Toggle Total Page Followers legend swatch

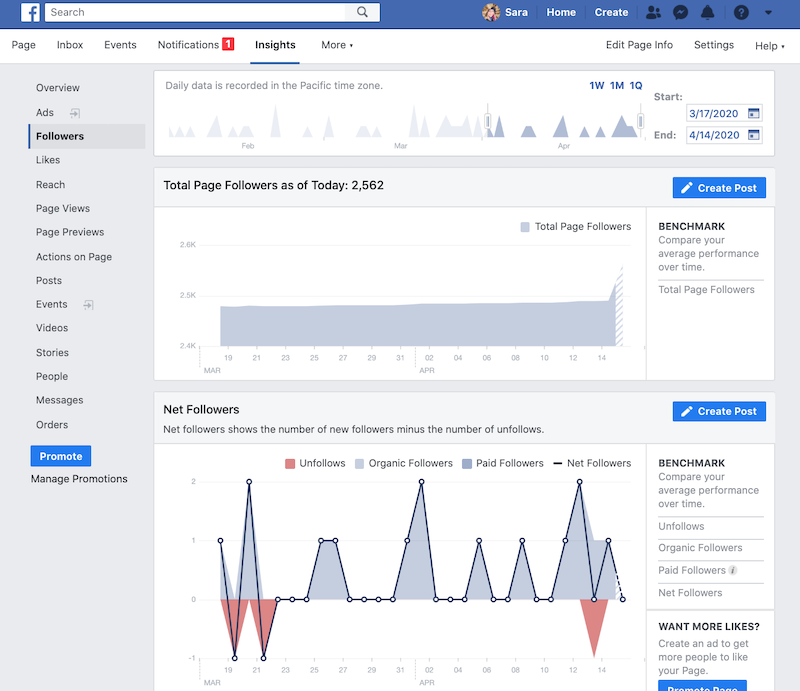click(525, 227)
